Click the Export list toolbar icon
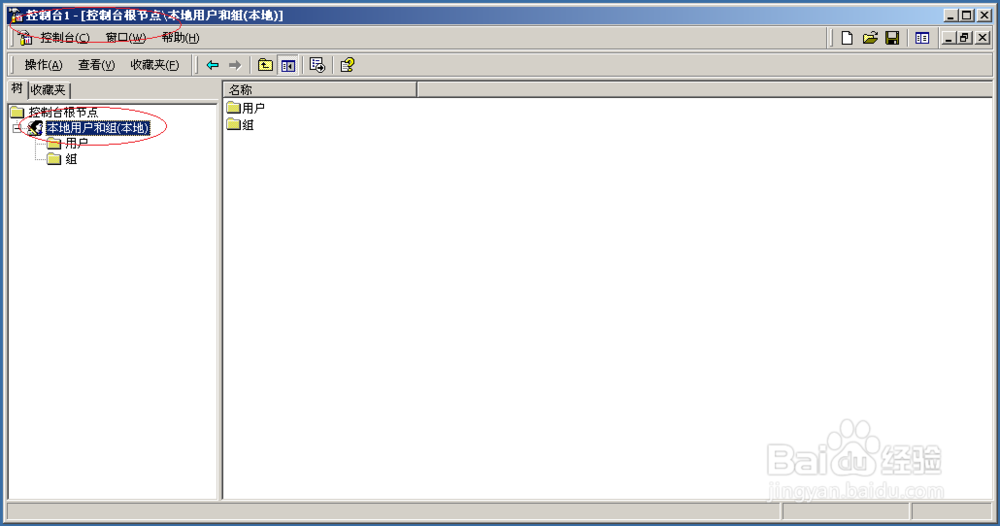This screenshot has height=526, width=1000. click(317, 65)
